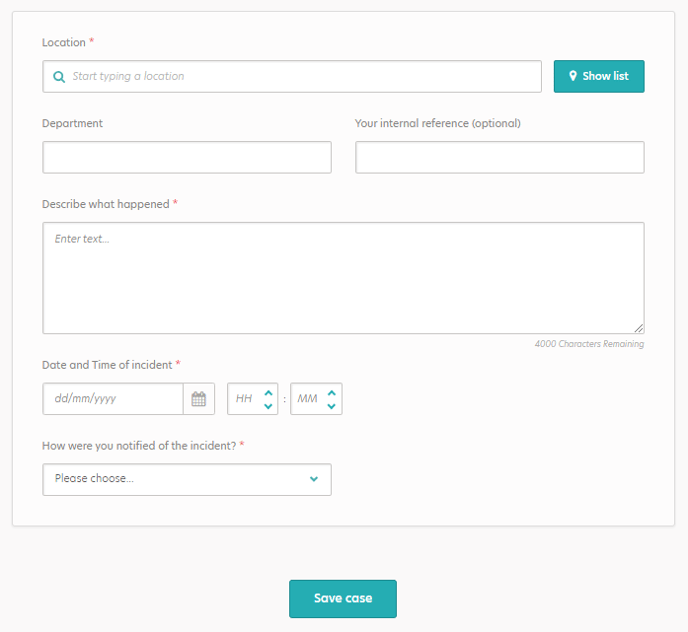This screenshot has height=632, width=688.
Task: Click the chevron arrow of notification dropdown
Action: pyautogui.click(x=314, y=479)
